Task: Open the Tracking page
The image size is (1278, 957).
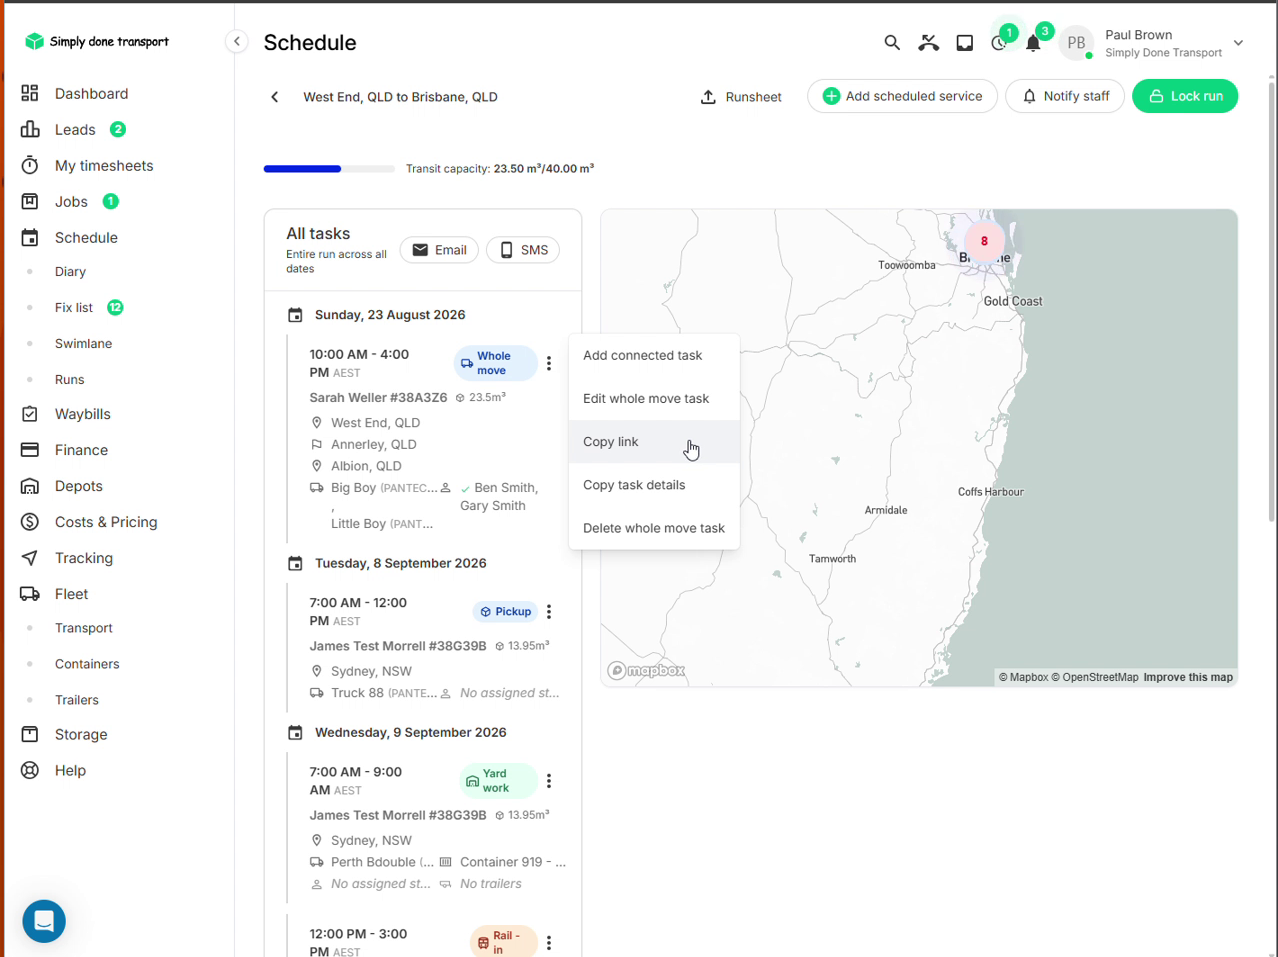Action: tap(83, 558)
